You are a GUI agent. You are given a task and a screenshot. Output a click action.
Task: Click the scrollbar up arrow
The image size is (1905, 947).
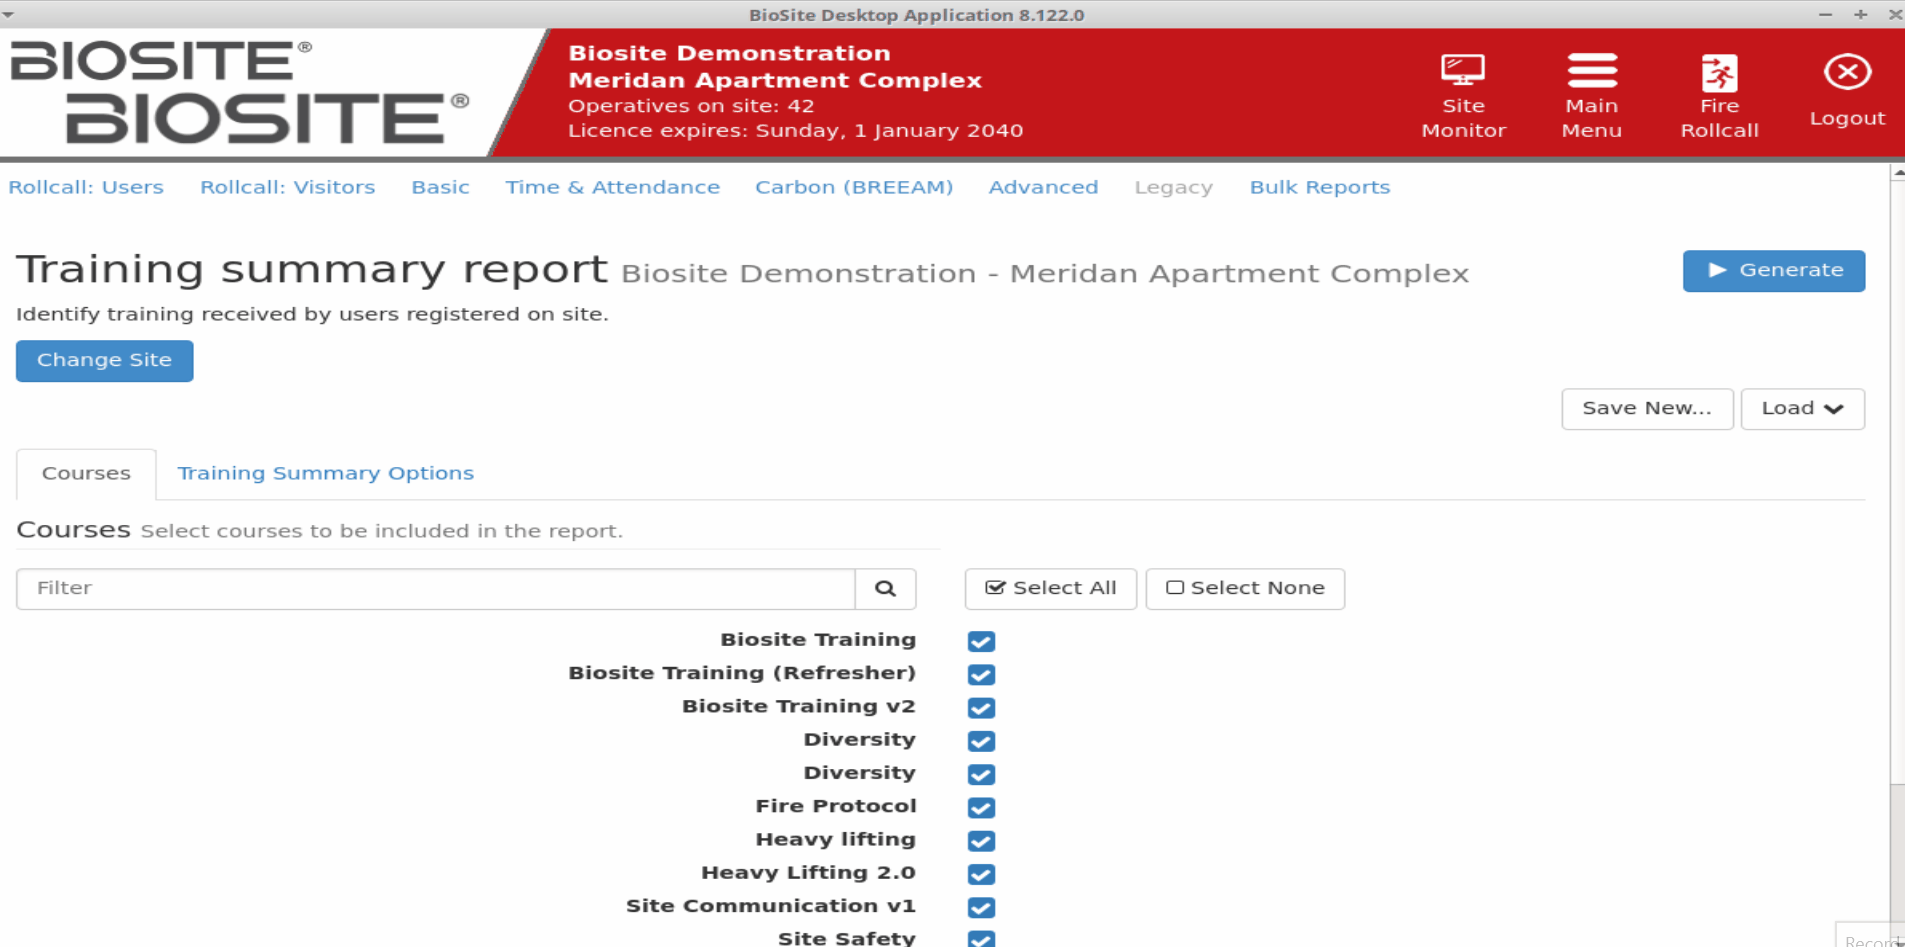1898,173
